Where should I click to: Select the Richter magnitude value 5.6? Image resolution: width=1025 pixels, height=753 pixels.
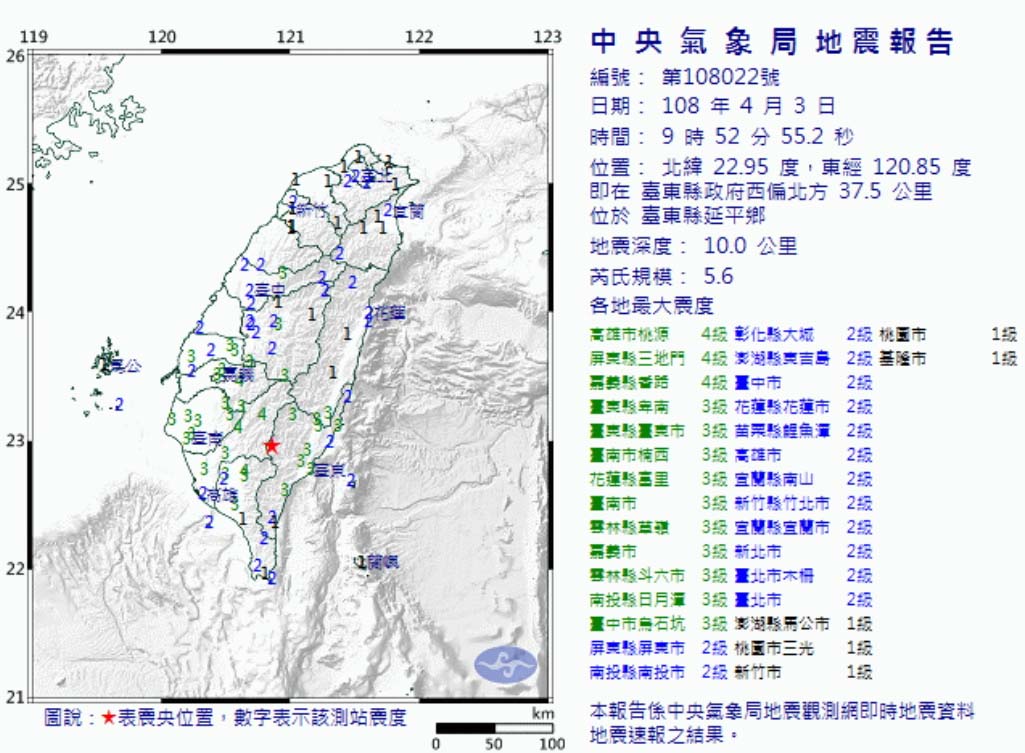[x=718, y=276]
